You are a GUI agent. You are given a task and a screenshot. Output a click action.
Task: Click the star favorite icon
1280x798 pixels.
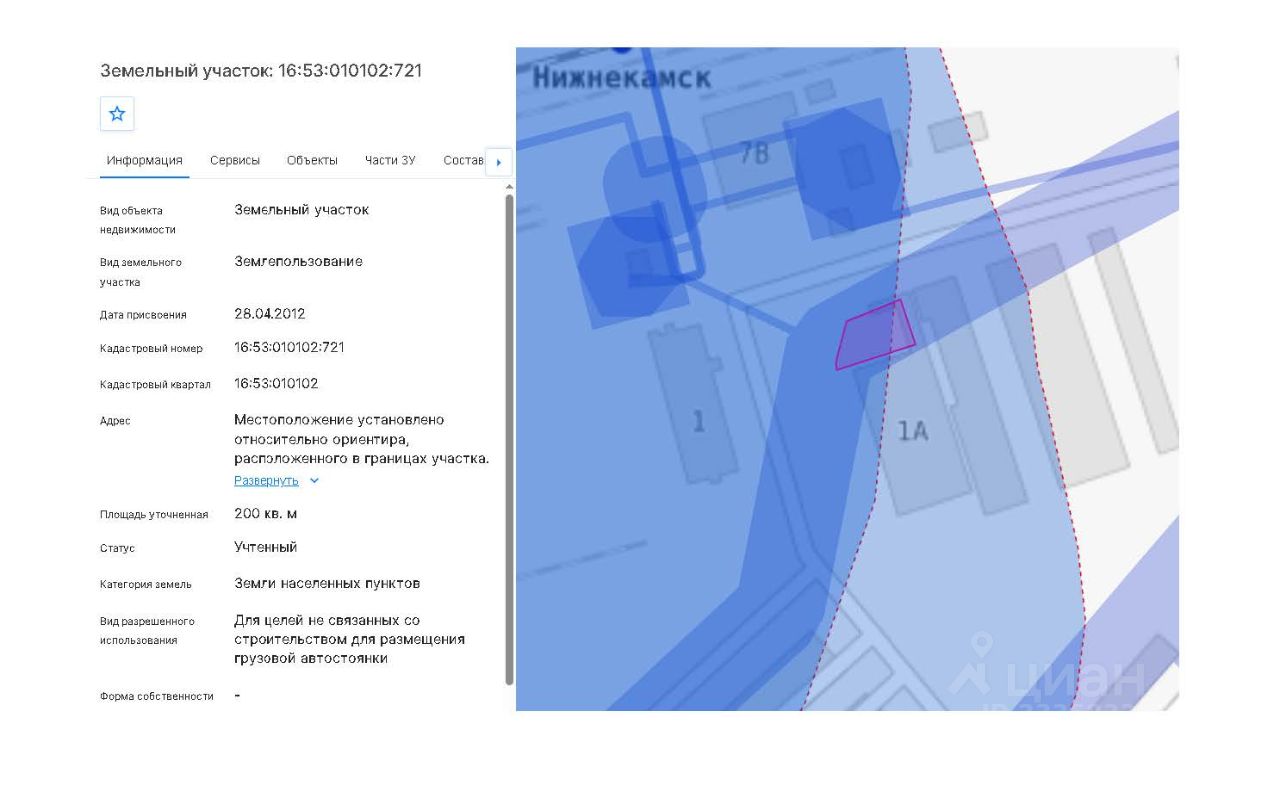[x=117, y=114]
